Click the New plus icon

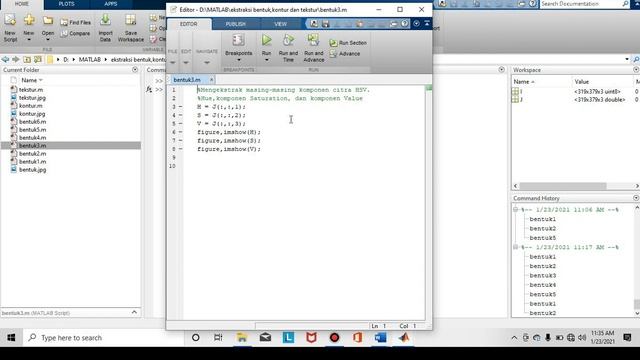click(29, 20)
